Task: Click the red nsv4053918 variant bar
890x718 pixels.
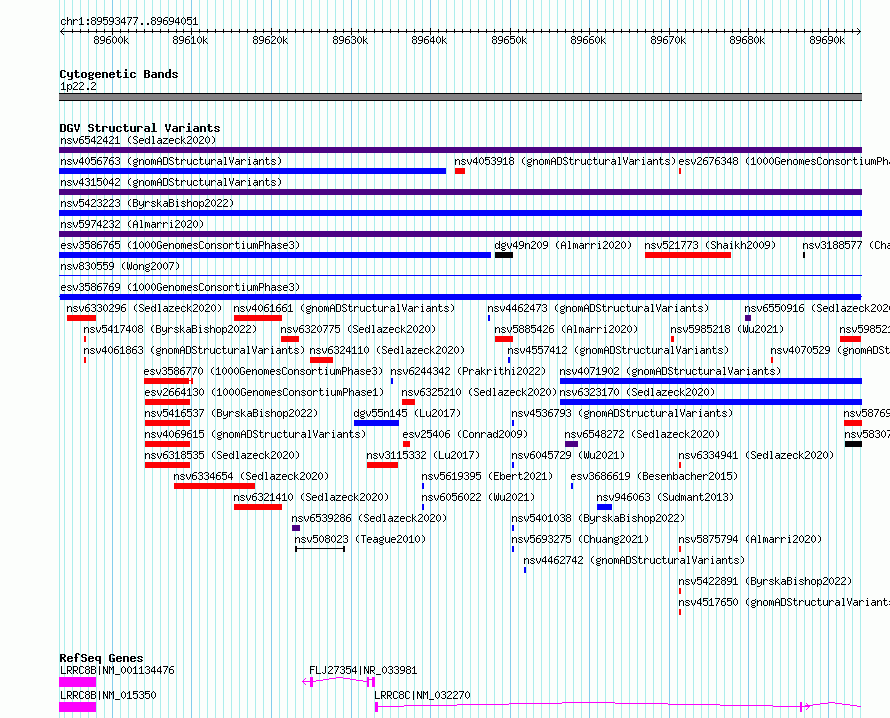Action: coord(460,171)
